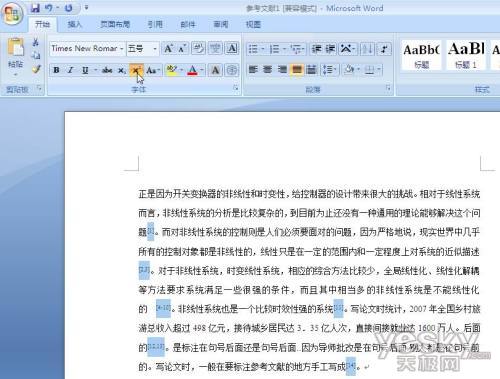
Task: Activate the Format Painter brush
Action: [36, 69]
